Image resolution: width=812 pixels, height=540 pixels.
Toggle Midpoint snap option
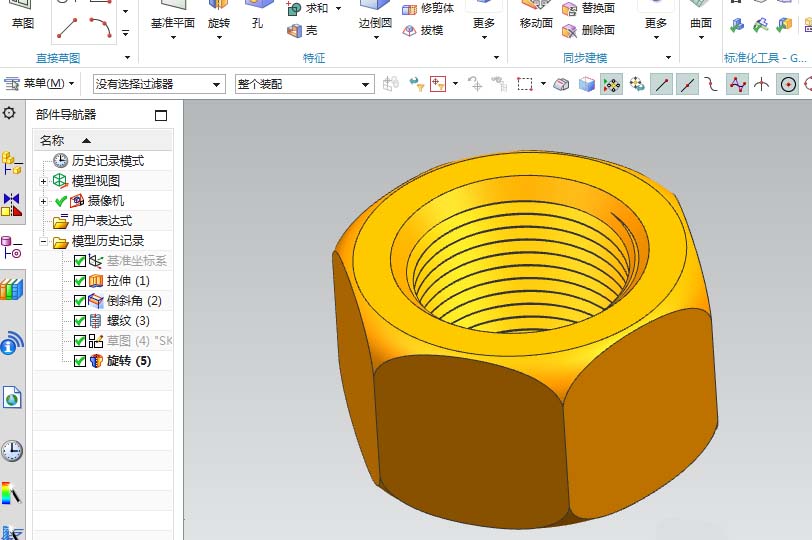coord(687,84)
